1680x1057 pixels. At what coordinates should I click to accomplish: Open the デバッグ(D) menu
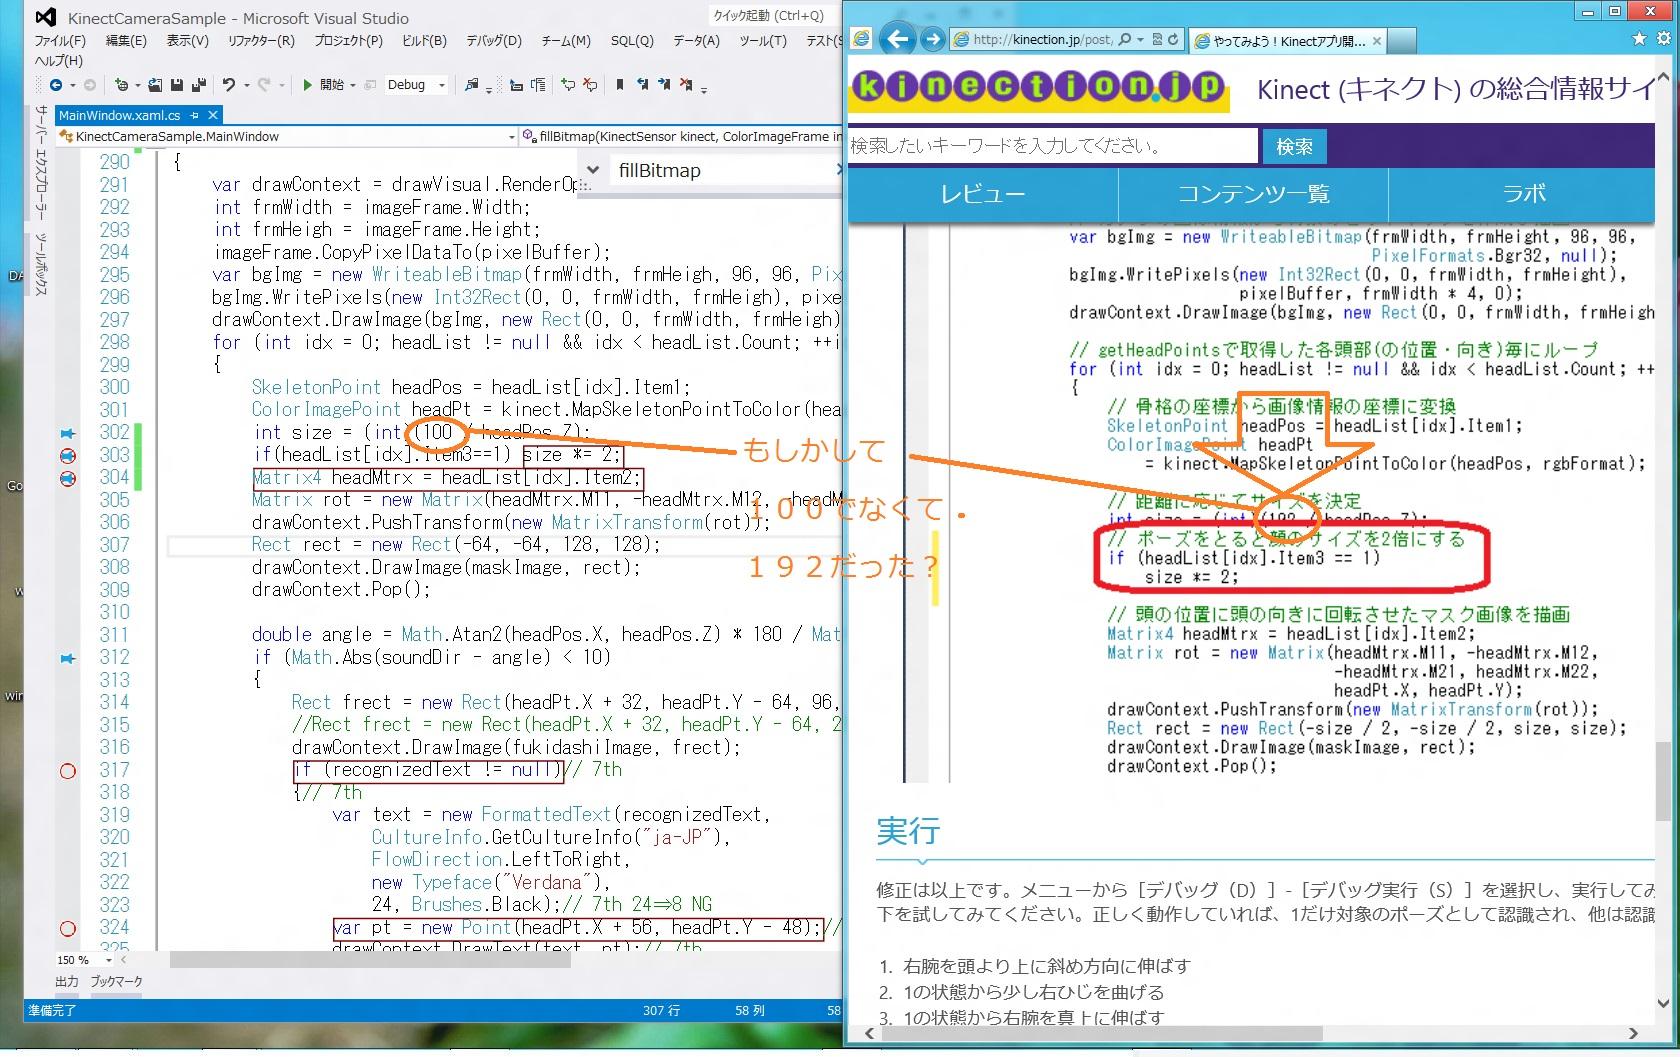[494, 41]
